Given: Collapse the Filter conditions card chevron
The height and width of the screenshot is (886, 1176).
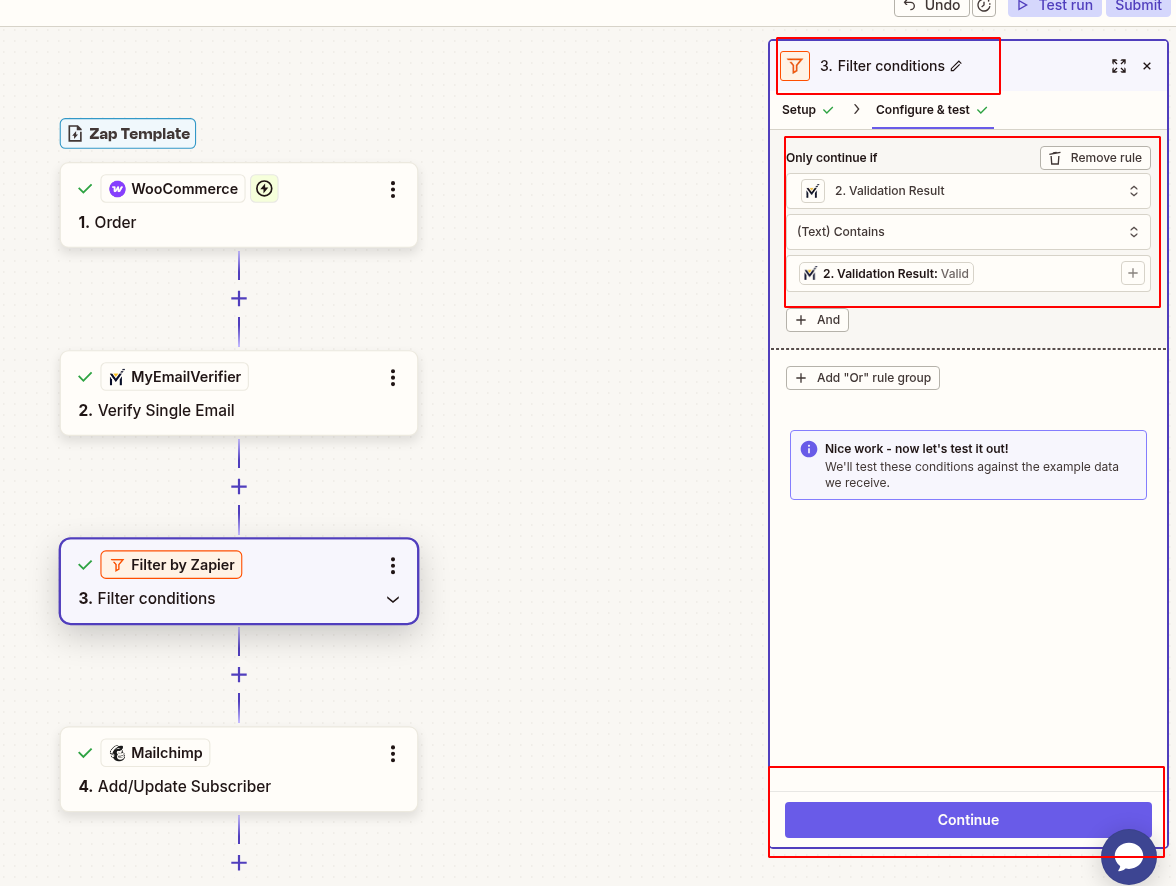Looking at the screenshot, I should [x=393, y=598].
